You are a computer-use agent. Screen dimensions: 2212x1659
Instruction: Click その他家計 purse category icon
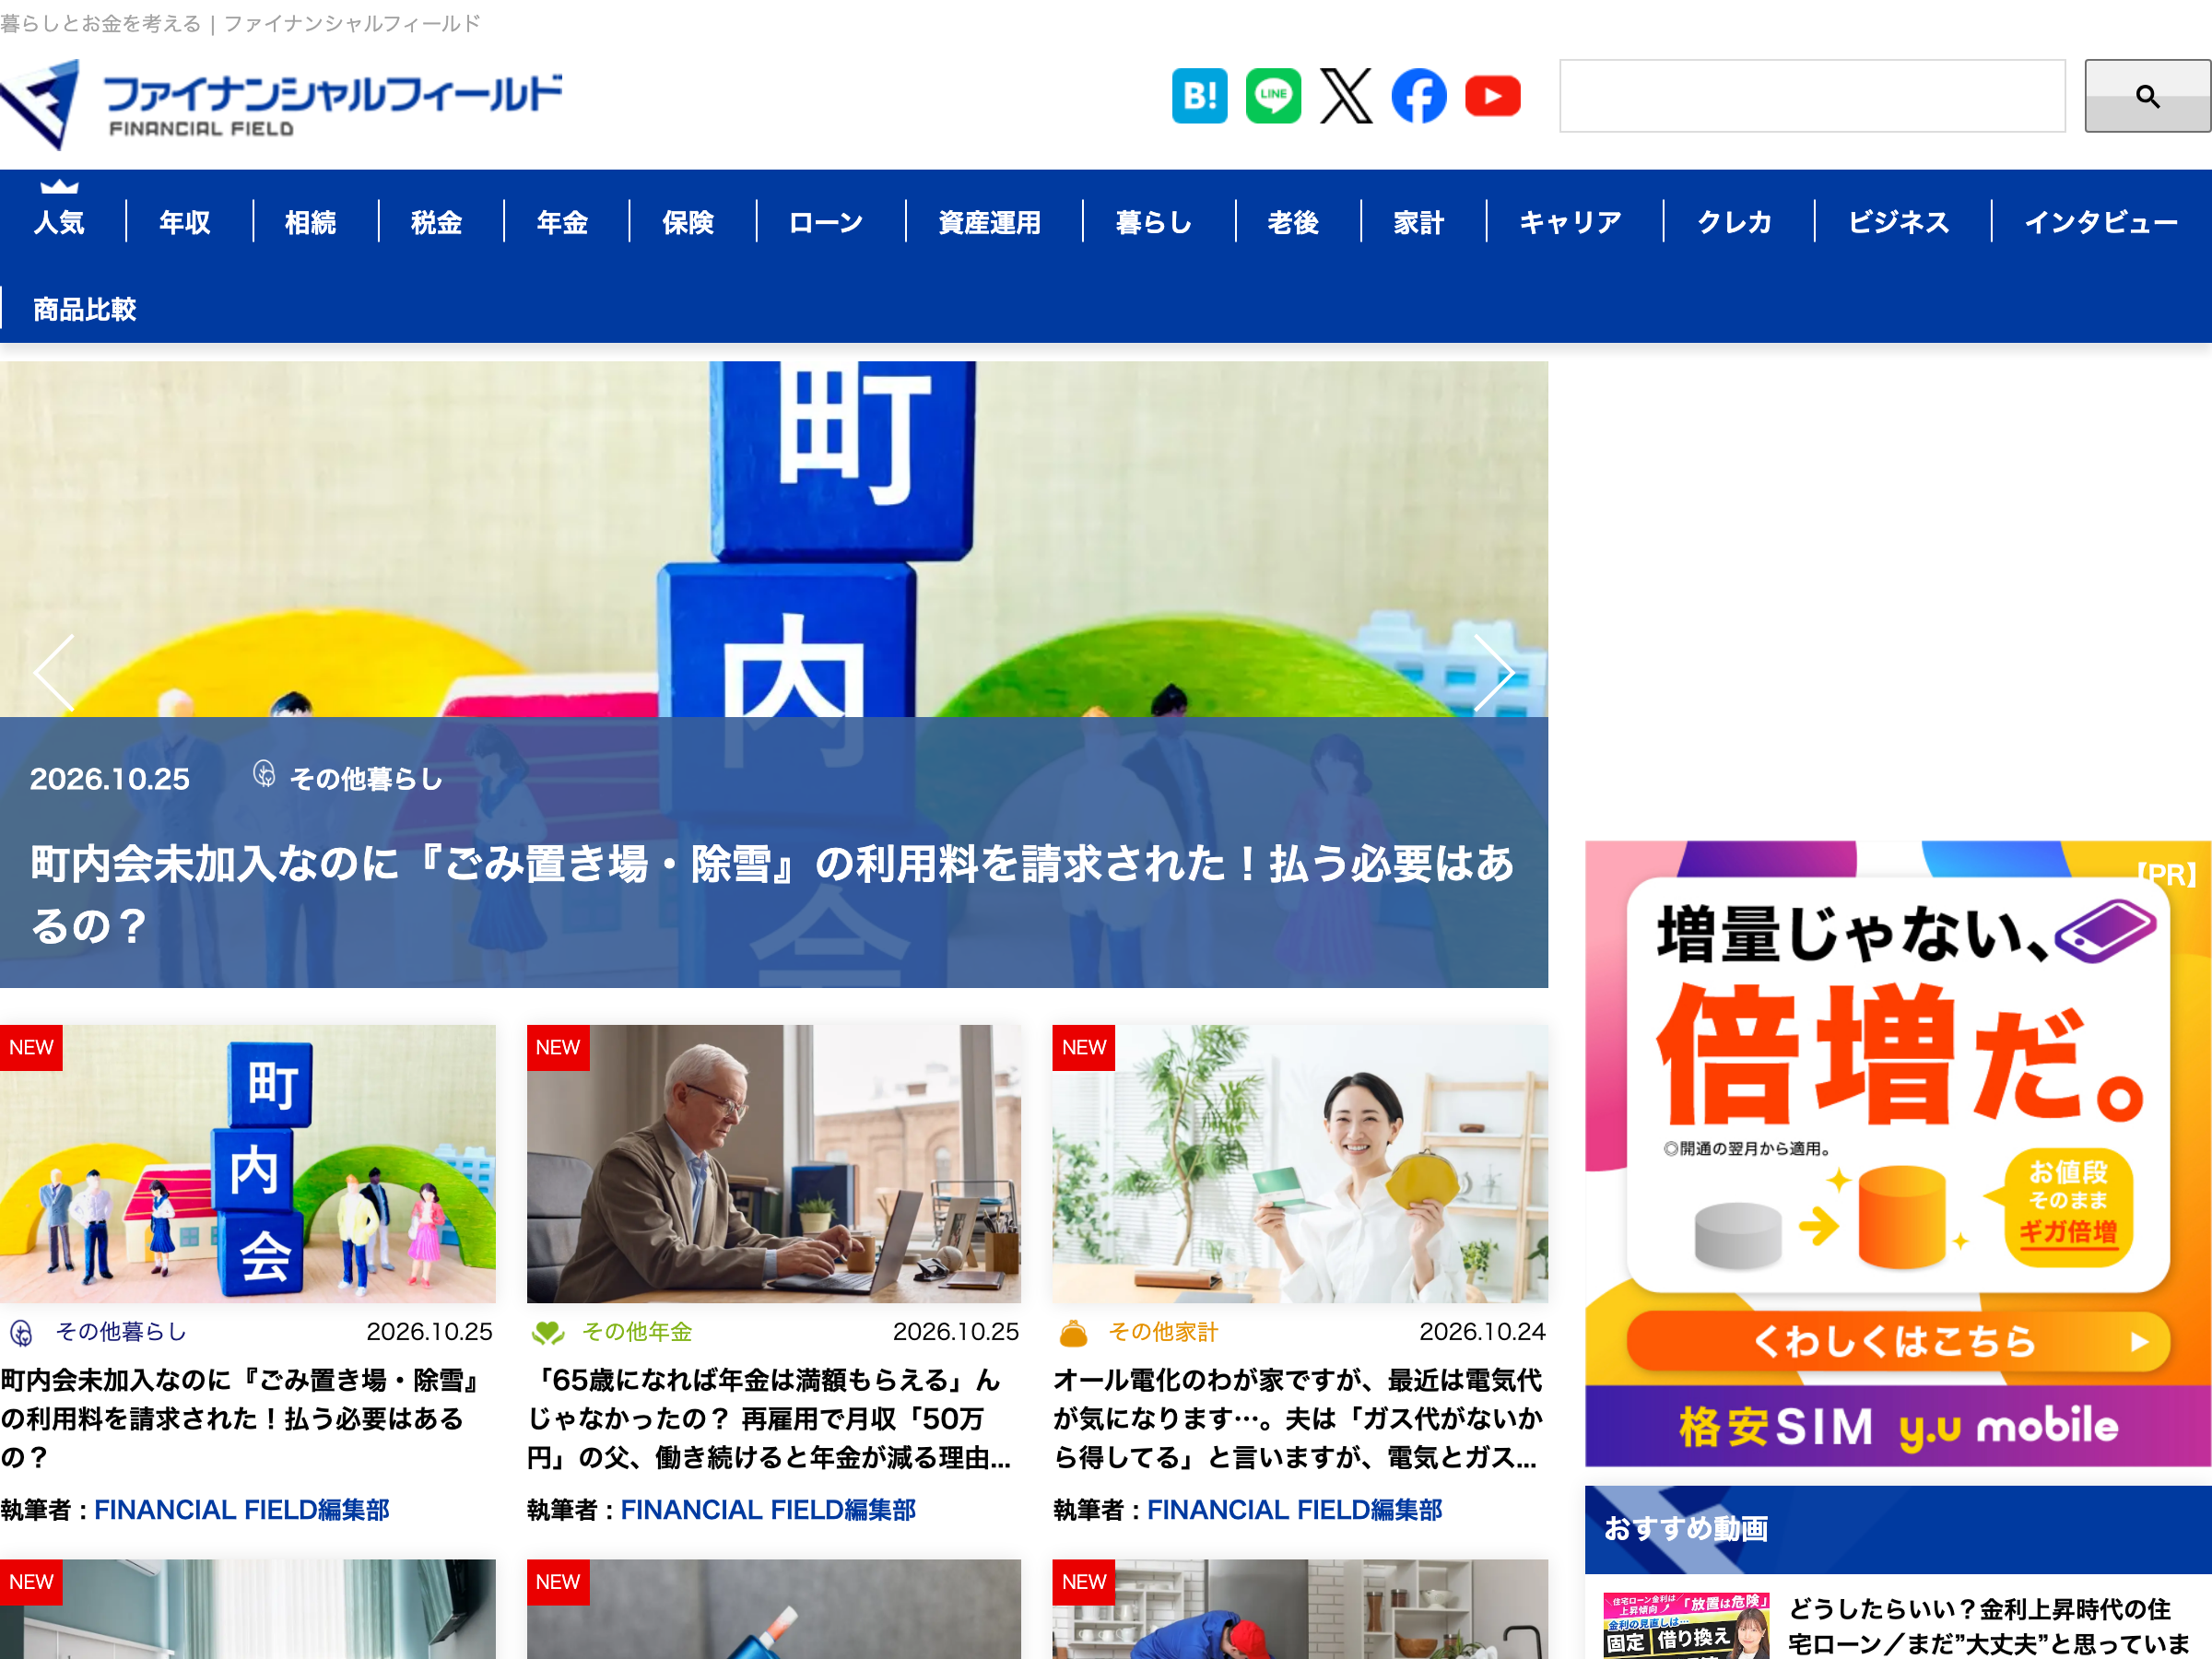coord(1073,1332)
